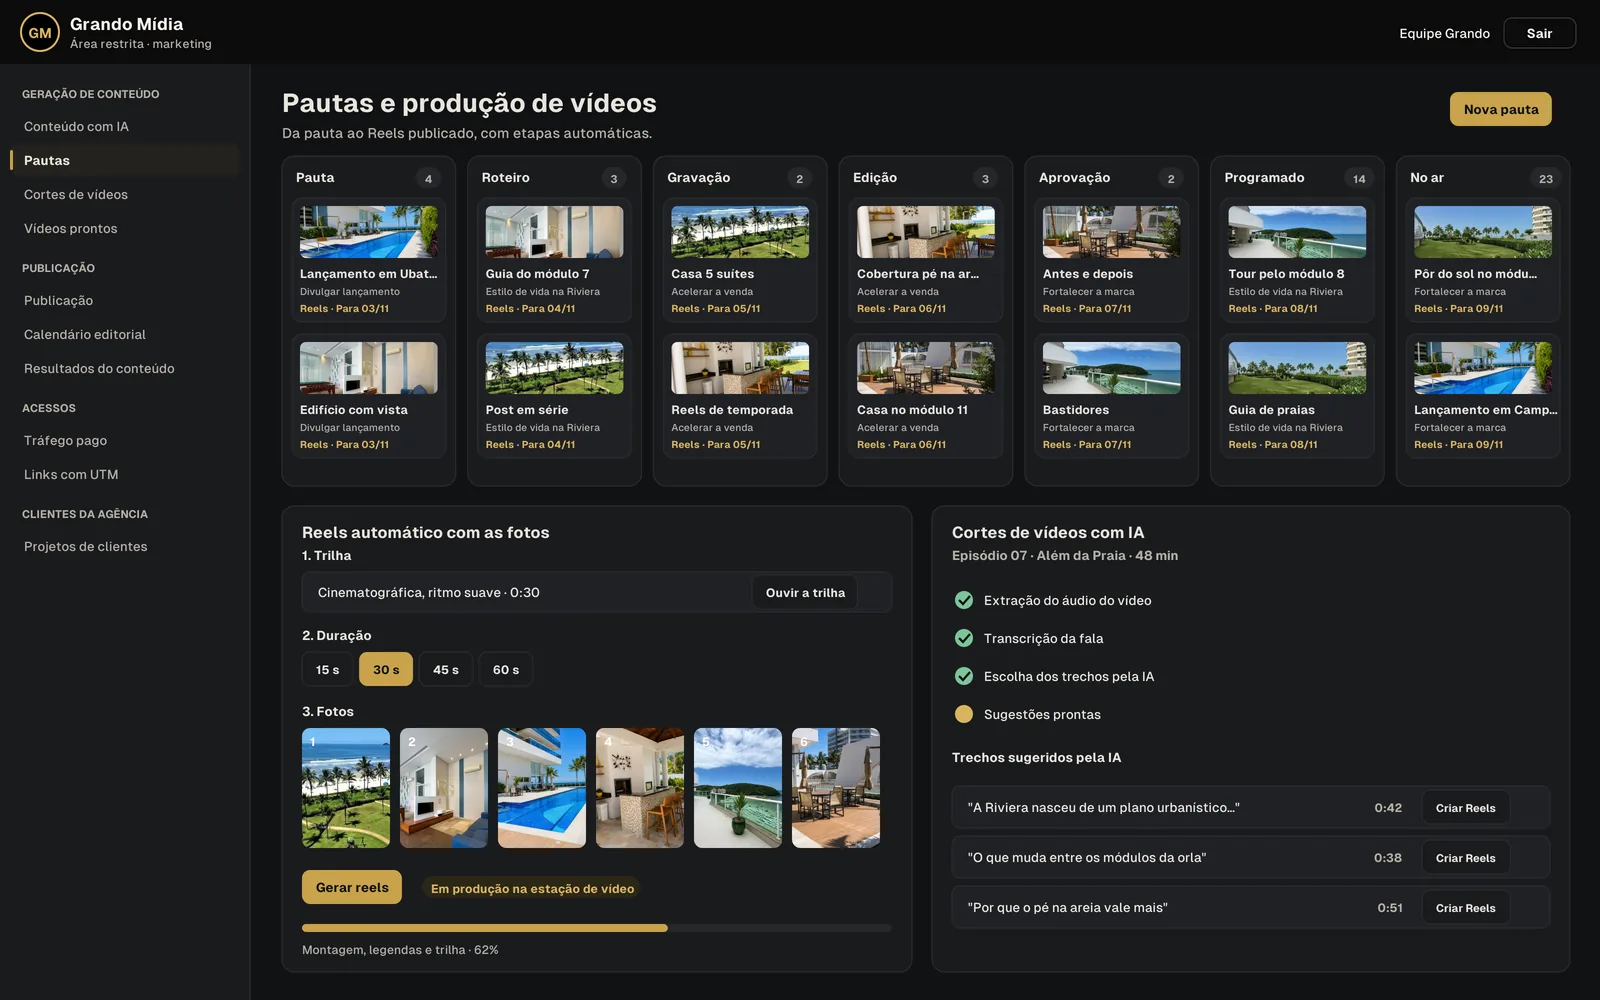Click the Gerar reels button
This screenshot has height=1000, width=1600.
[352, 887]
